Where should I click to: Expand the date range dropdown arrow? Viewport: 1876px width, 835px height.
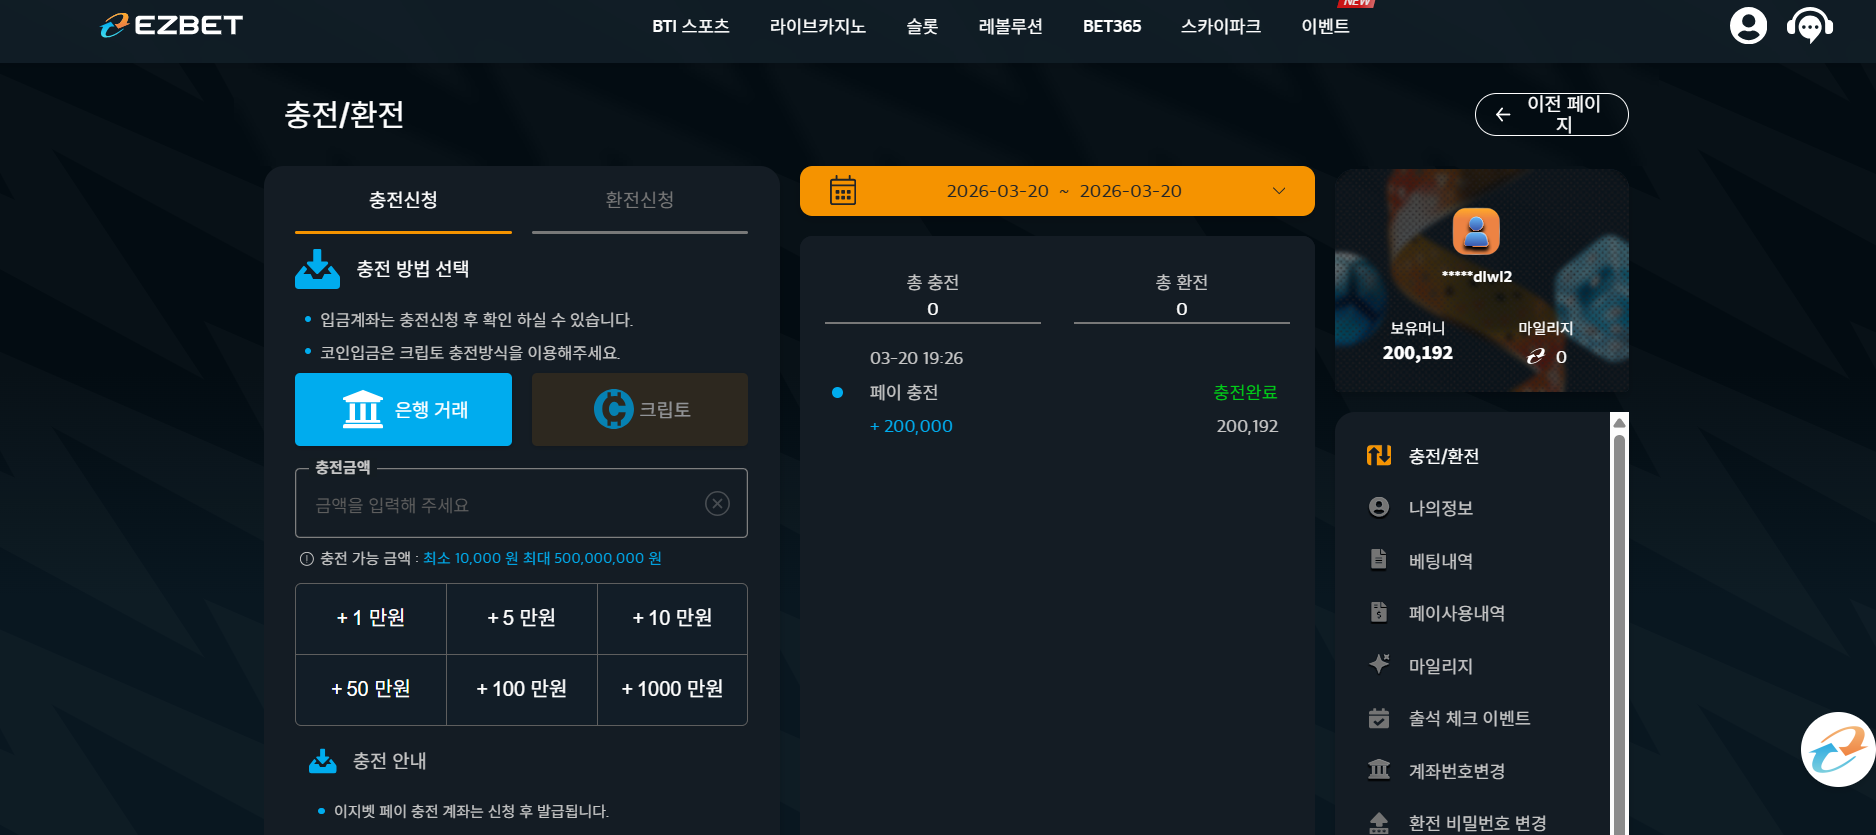point(1279,191)
